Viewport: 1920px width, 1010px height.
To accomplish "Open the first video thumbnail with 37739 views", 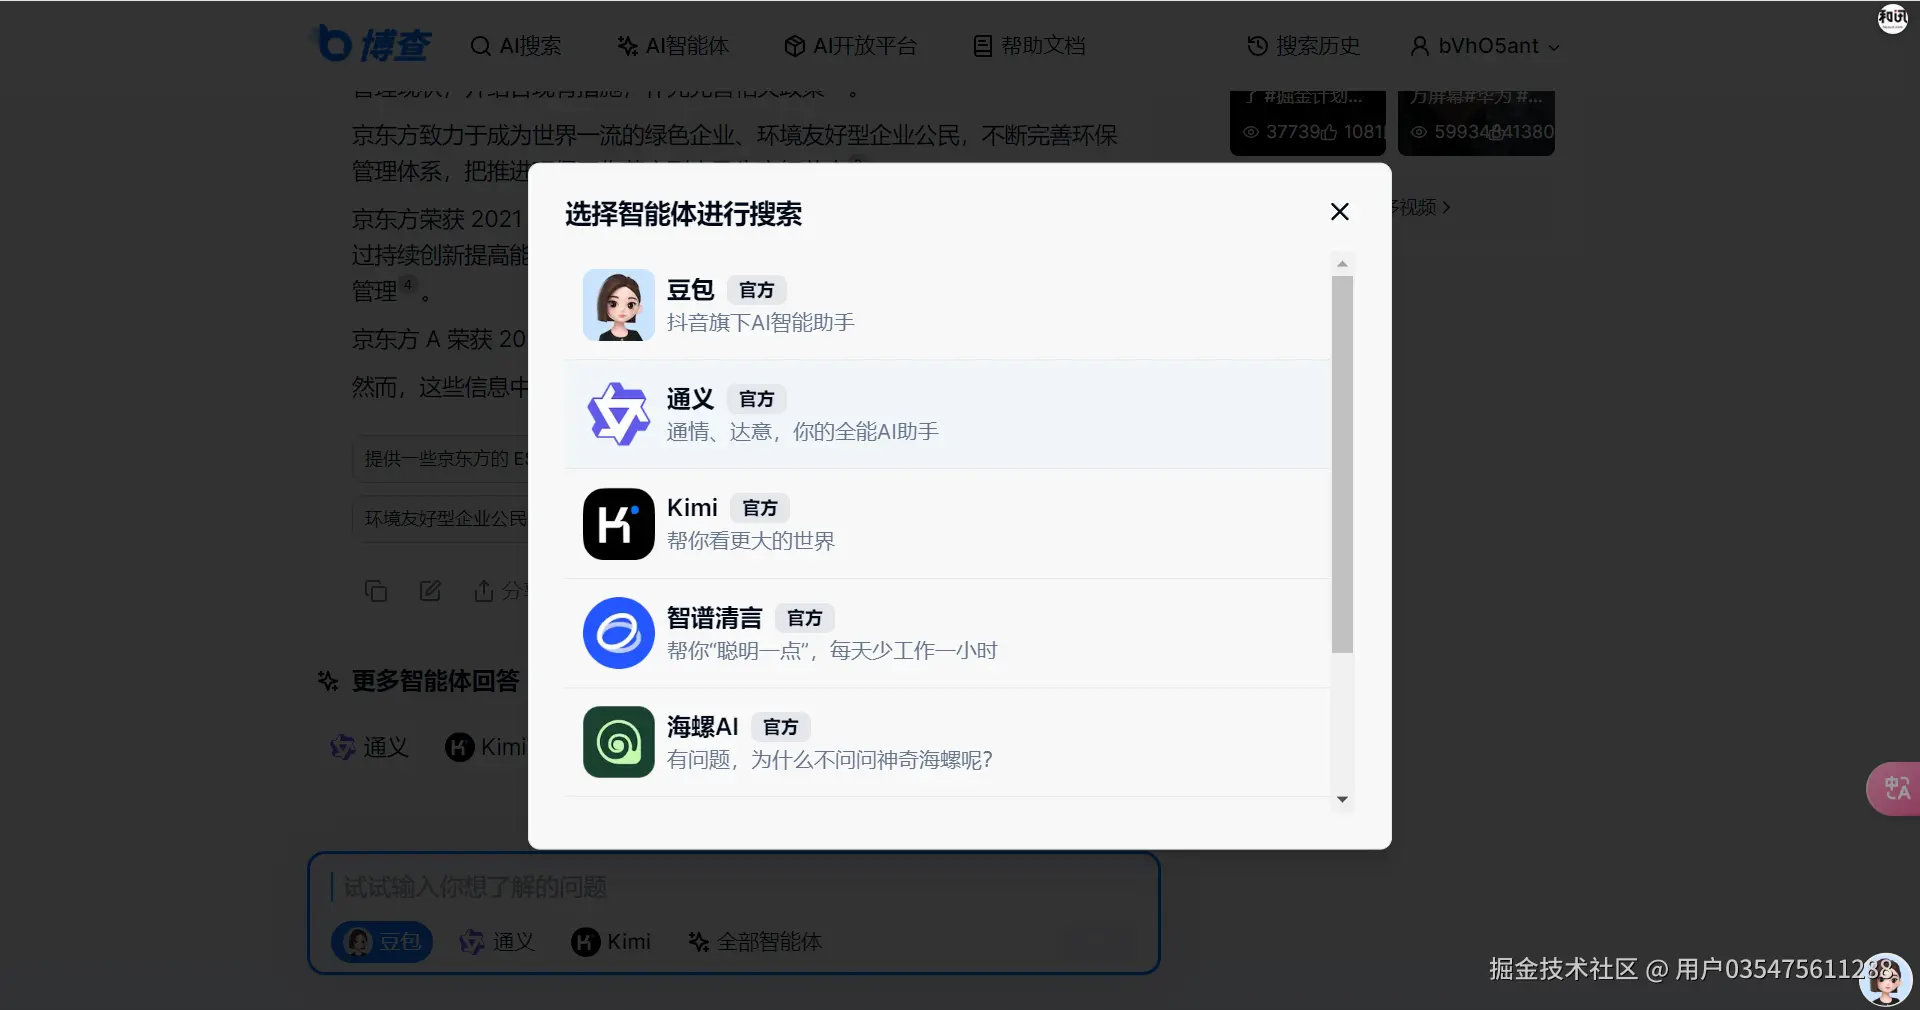I will (1308, 122).
